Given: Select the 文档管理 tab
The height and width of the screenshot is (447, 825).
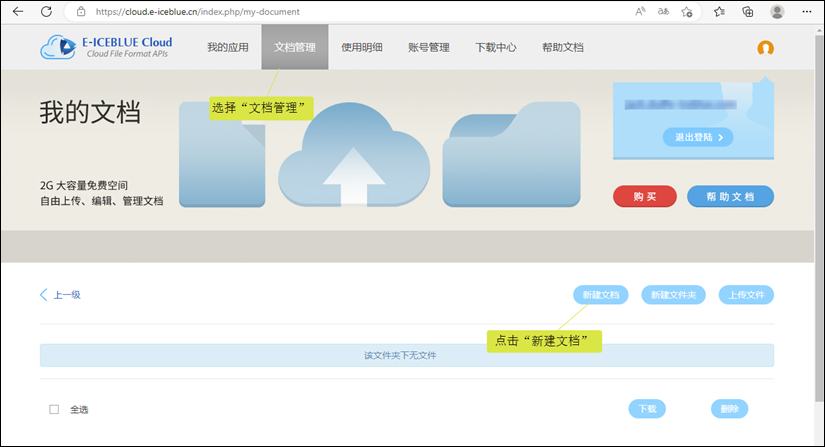Looking at the screenshot, I should pyautogui.click(x=295, y=47).
